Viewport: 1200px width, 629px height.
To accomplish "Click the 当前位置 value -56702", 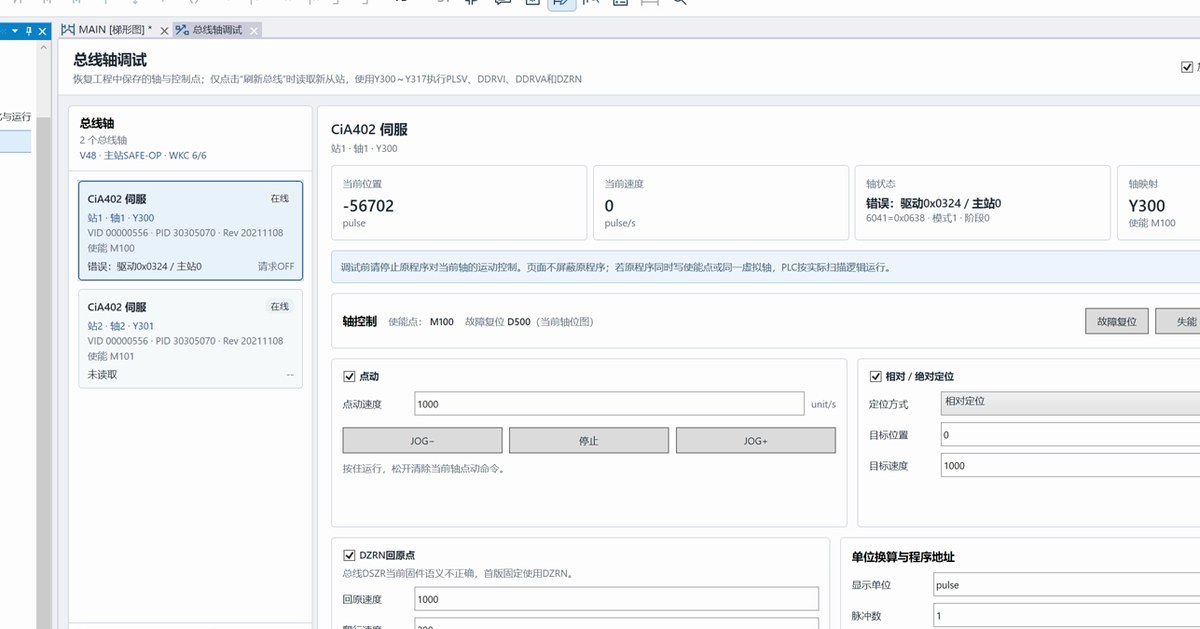I will tap(368, 206).
